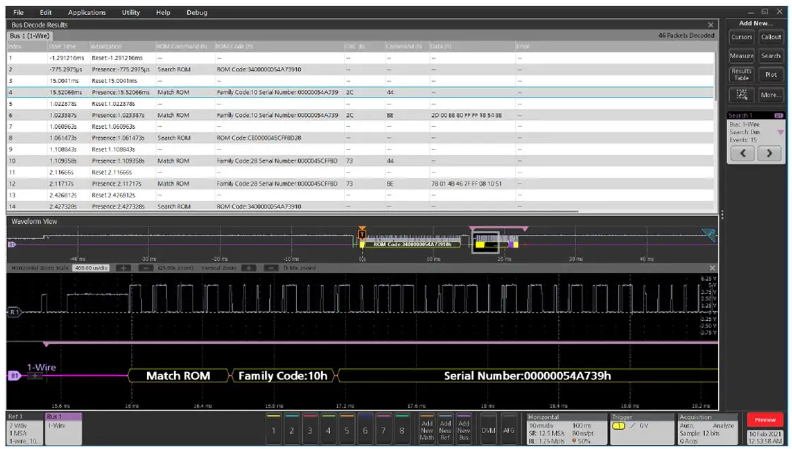Turn on channel 1 button
The width and height of the screenshot is (792, 449).
coord(273,429)
